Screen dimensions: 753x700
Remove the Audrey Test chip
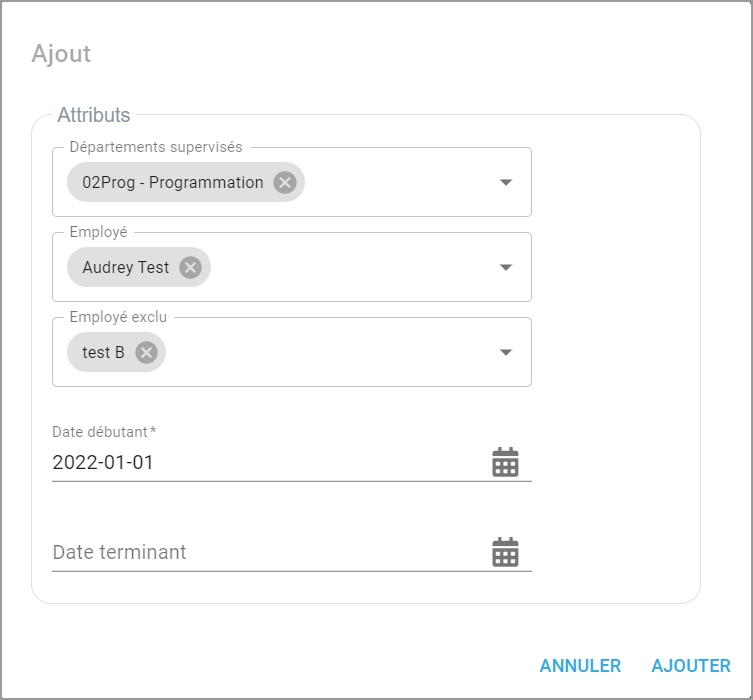coord(190,267)
